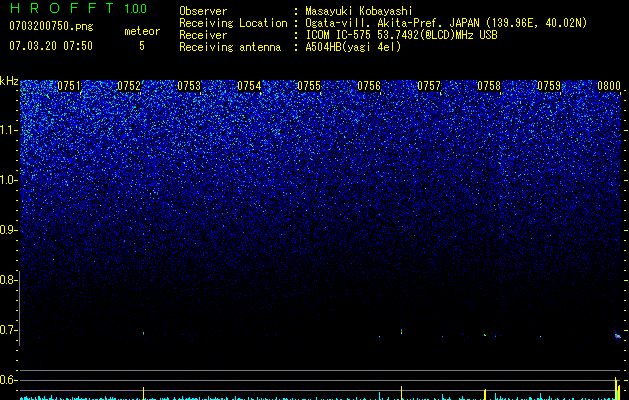Click the 0800 time marker
Screen dimensions: 629x400
tap(609, 86)
